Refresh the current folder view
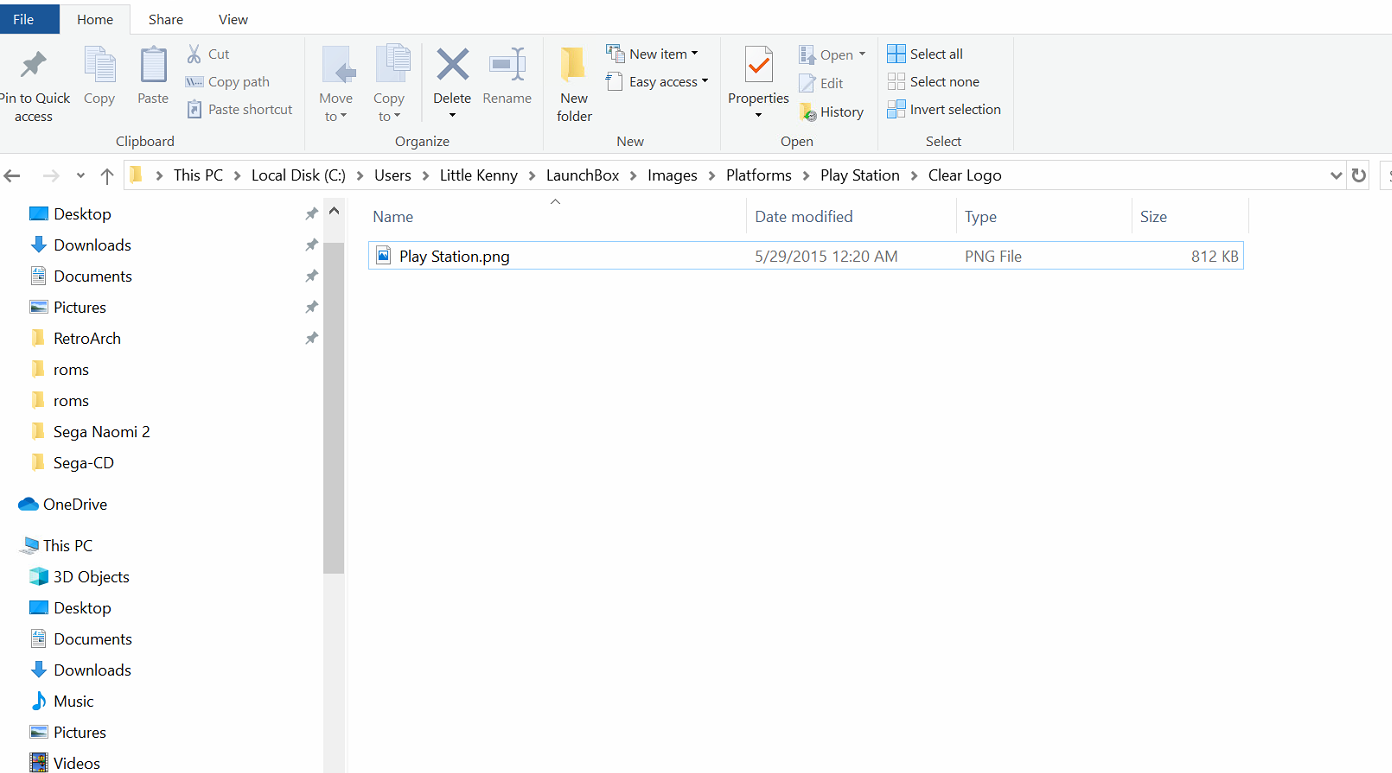This screenshot has width=1392, height=773. (x=1358, y=175)
